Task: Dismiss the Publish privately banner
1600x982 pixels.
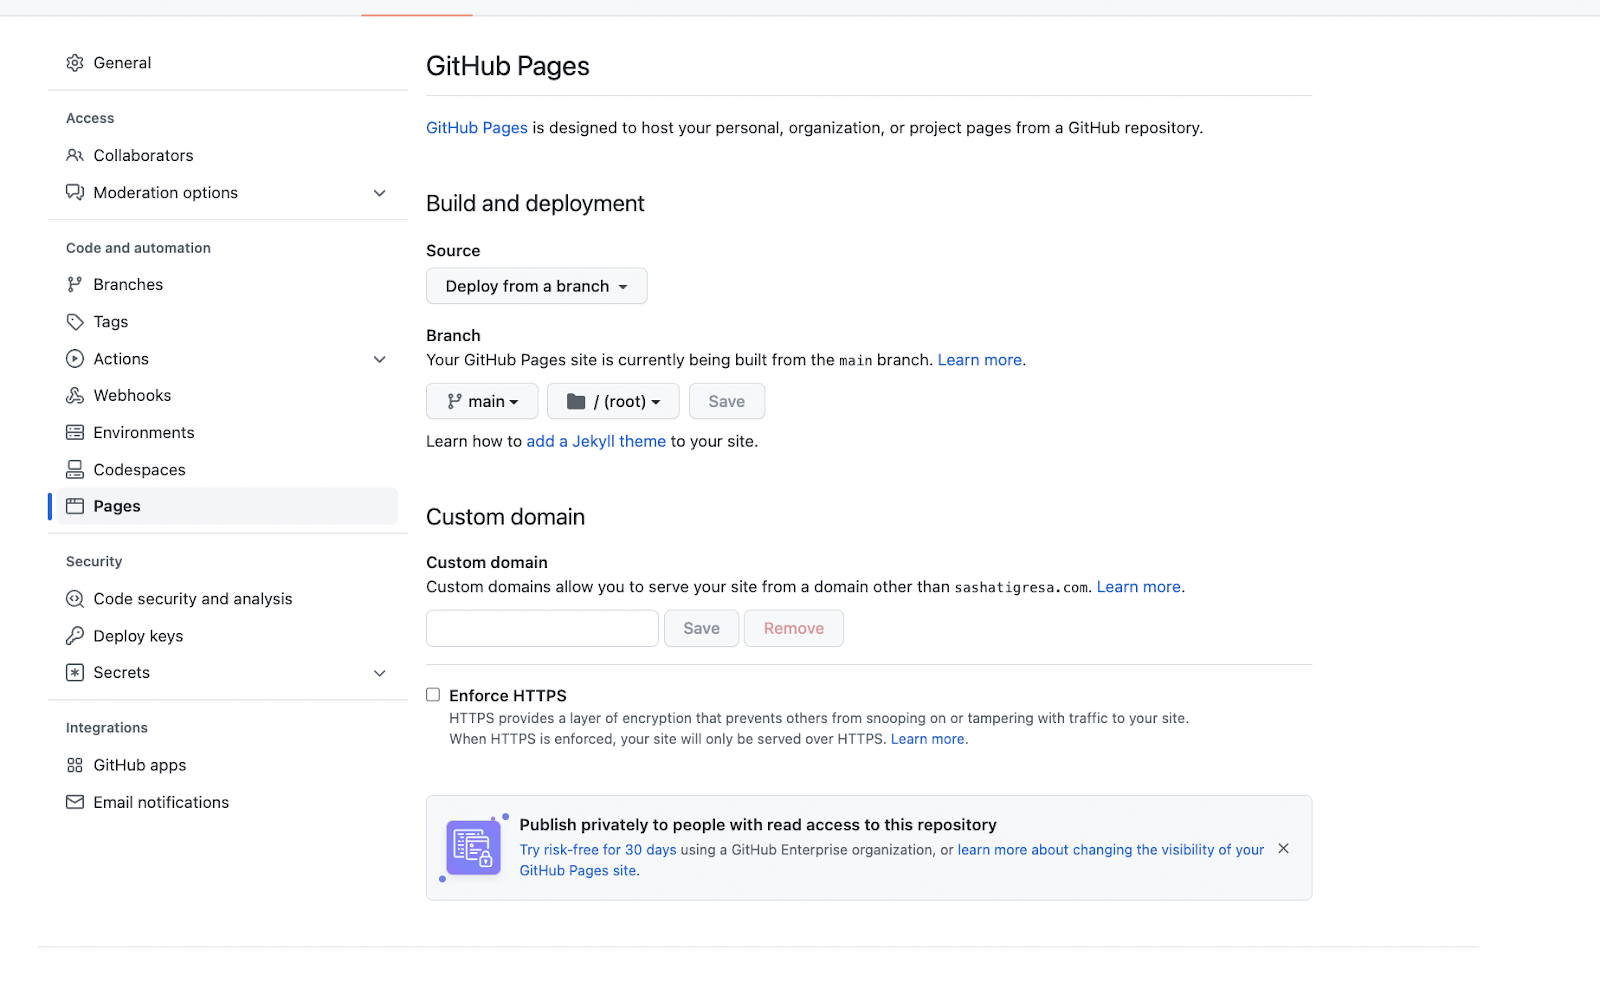Action: click(1284, 849)
